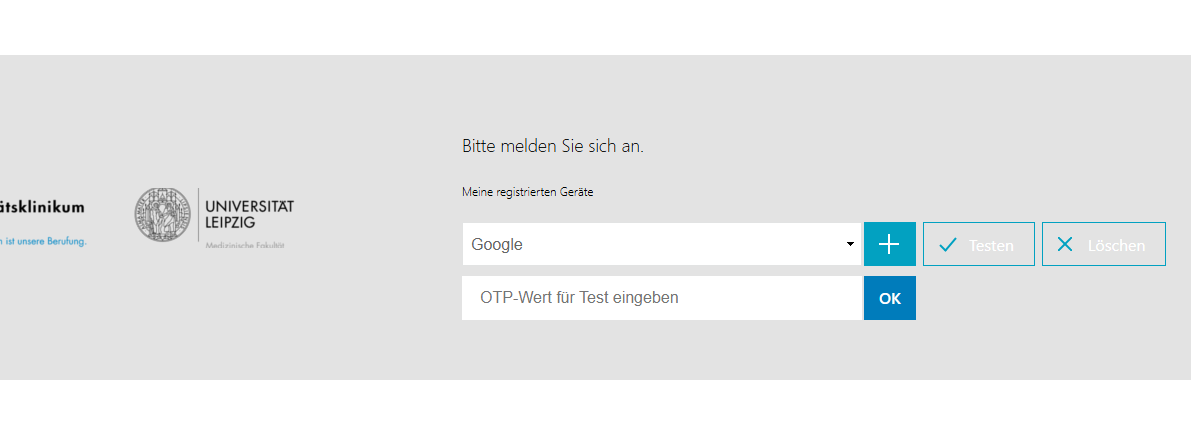The image size is (1191, 426).
Task: Click the 'Meine registrierten Geräte' label
Action: pos(527,192)
